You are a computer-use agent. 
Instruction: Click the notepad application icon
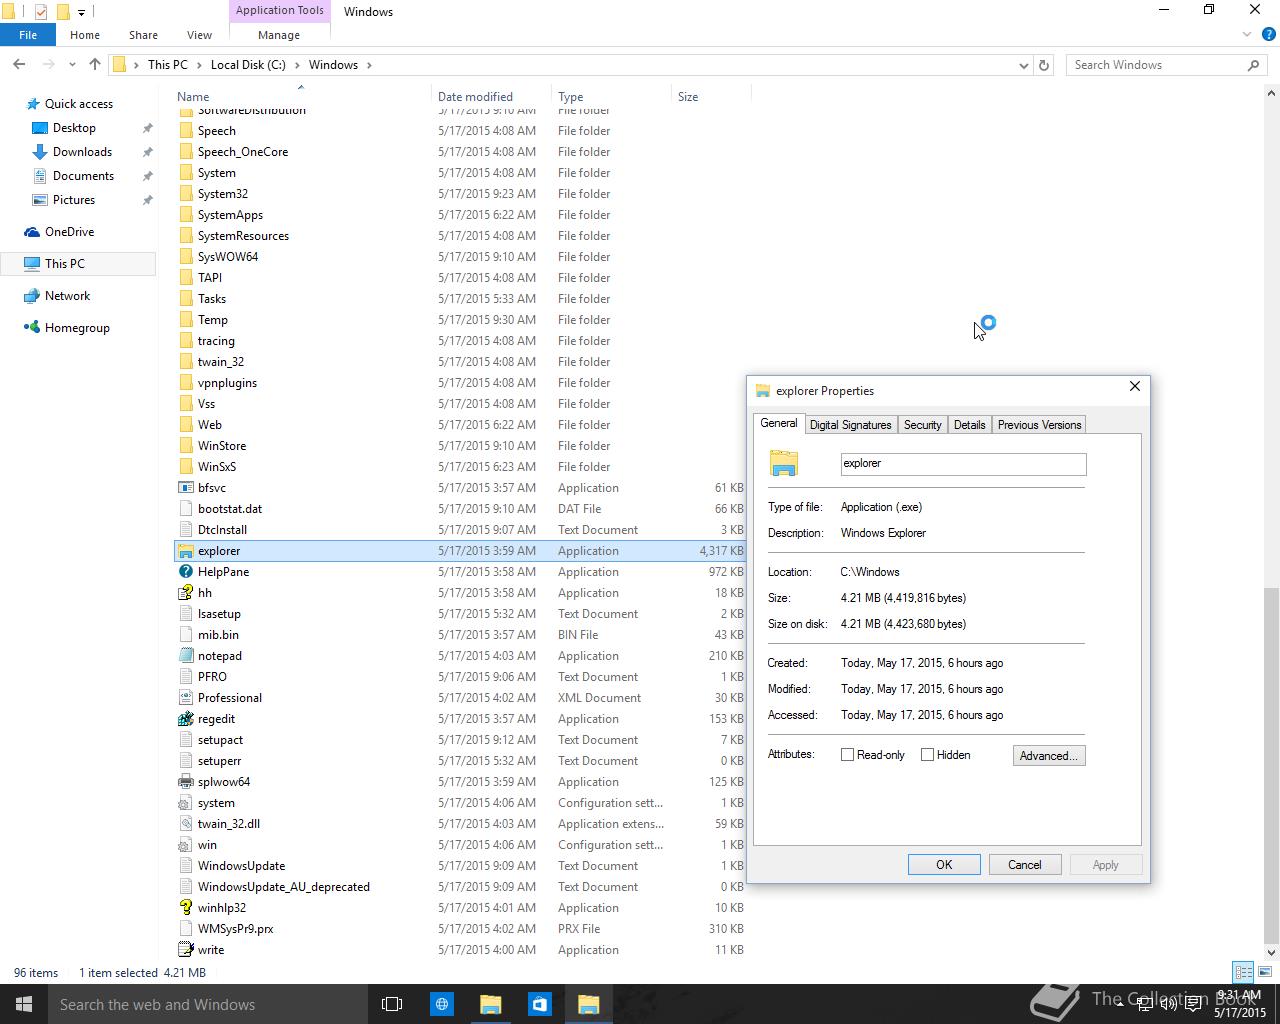[186, 656]
